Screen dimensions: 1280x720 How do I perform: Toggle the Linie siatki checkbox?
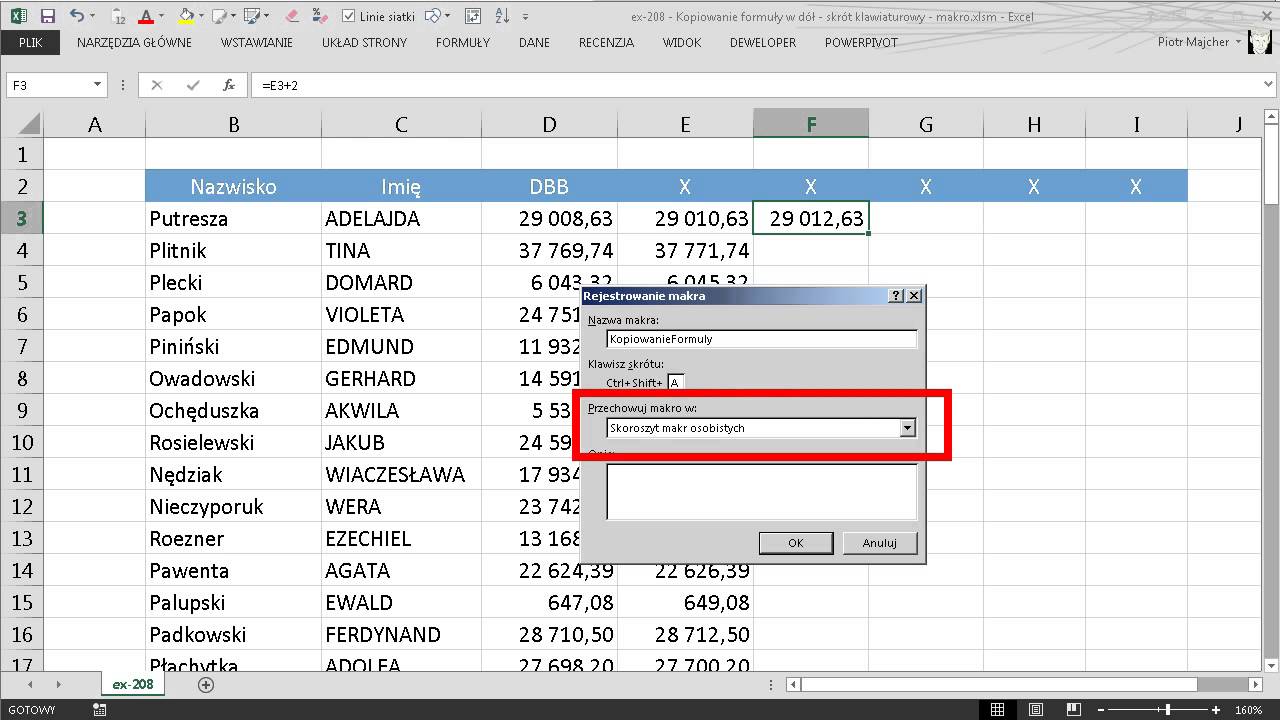pyautogui.click(x=348, y=16)
